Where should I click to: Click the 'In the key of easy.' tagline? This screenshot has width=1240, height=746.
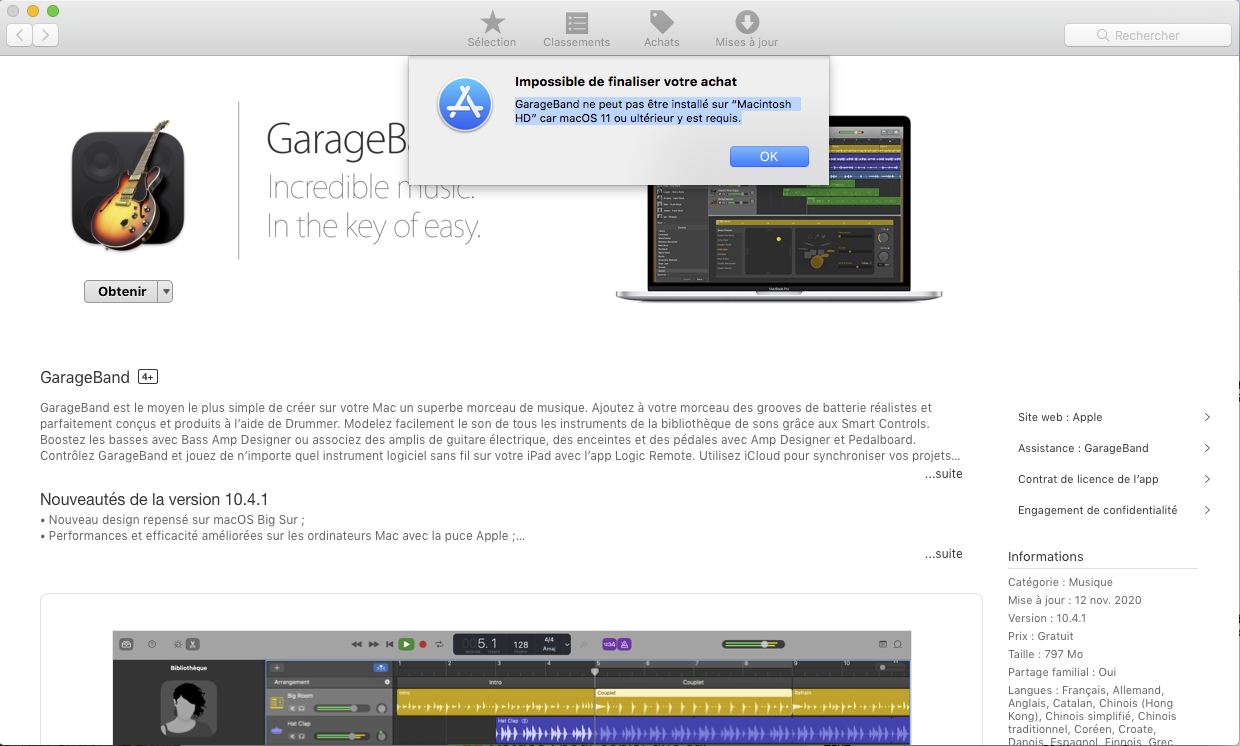(x=373, y=227)
